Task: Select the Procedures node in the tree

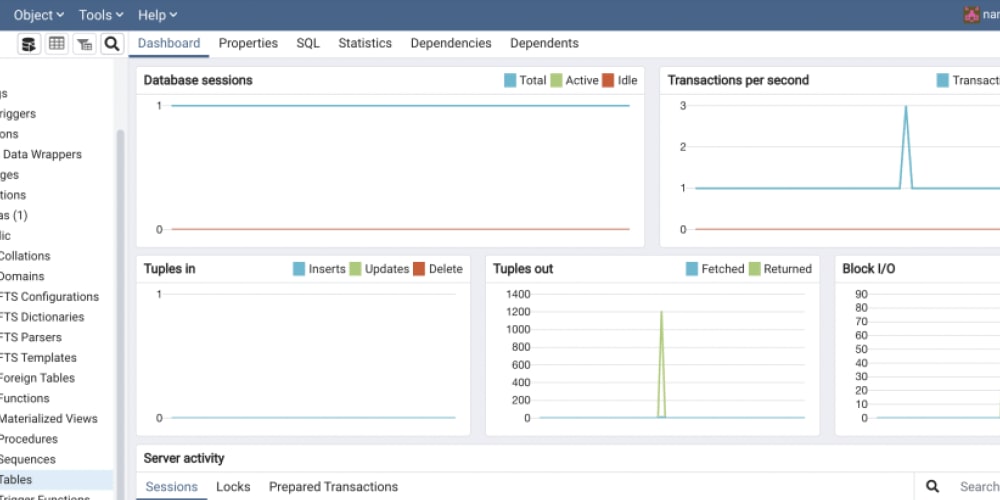Action: pyautogui.click(x=29, y=439)
